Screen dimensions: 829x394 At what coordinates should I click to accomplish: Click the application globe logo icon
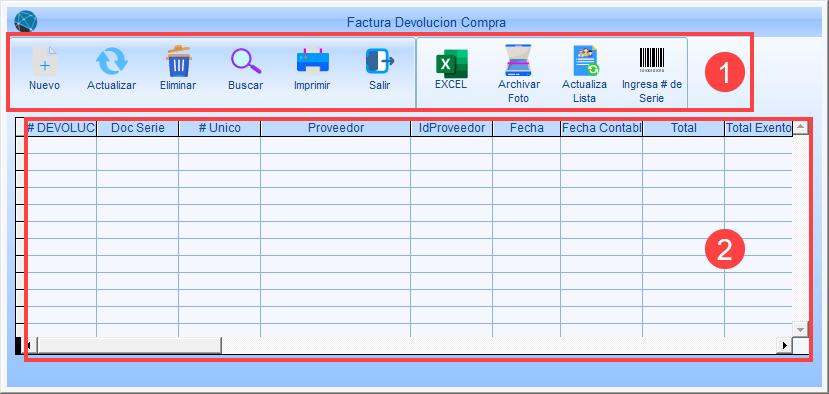click(25, 22)
